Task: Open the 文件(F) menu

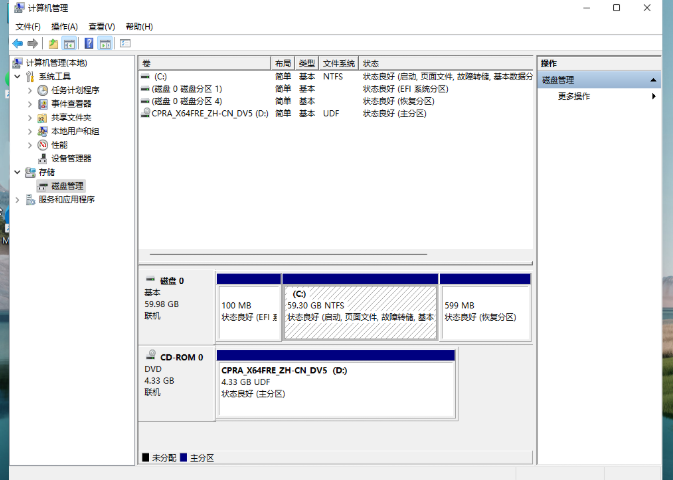Action: point(28,26)
